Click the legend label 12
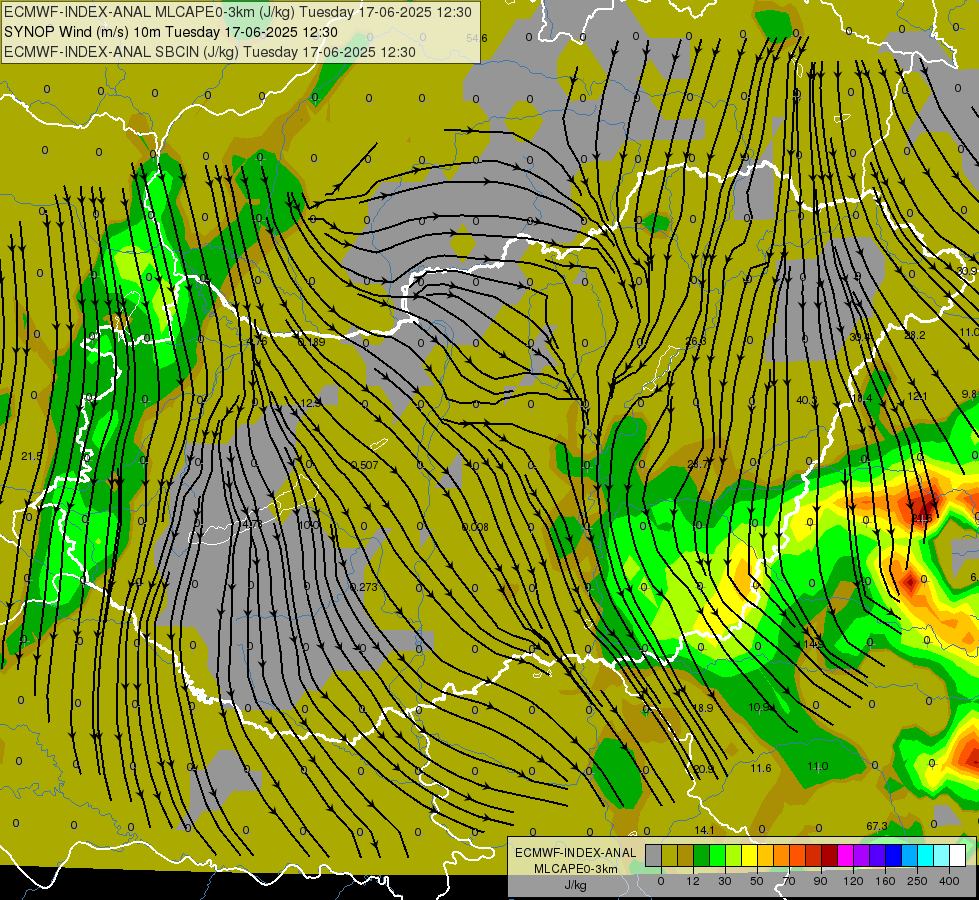The height and width of the screenshot is (900, 979). coord(693,881)
